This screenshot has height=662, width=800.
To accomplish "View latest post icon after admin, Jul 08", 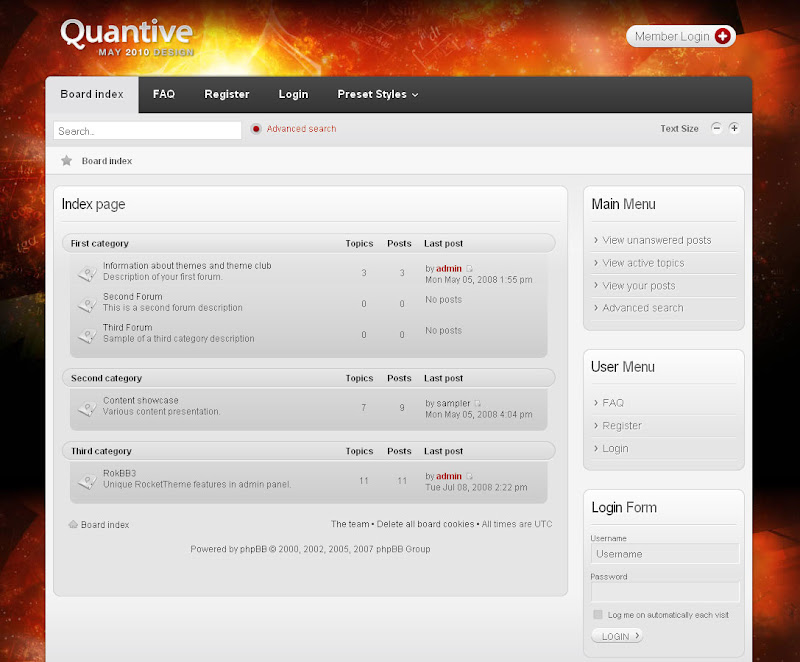I will (469, 476).
